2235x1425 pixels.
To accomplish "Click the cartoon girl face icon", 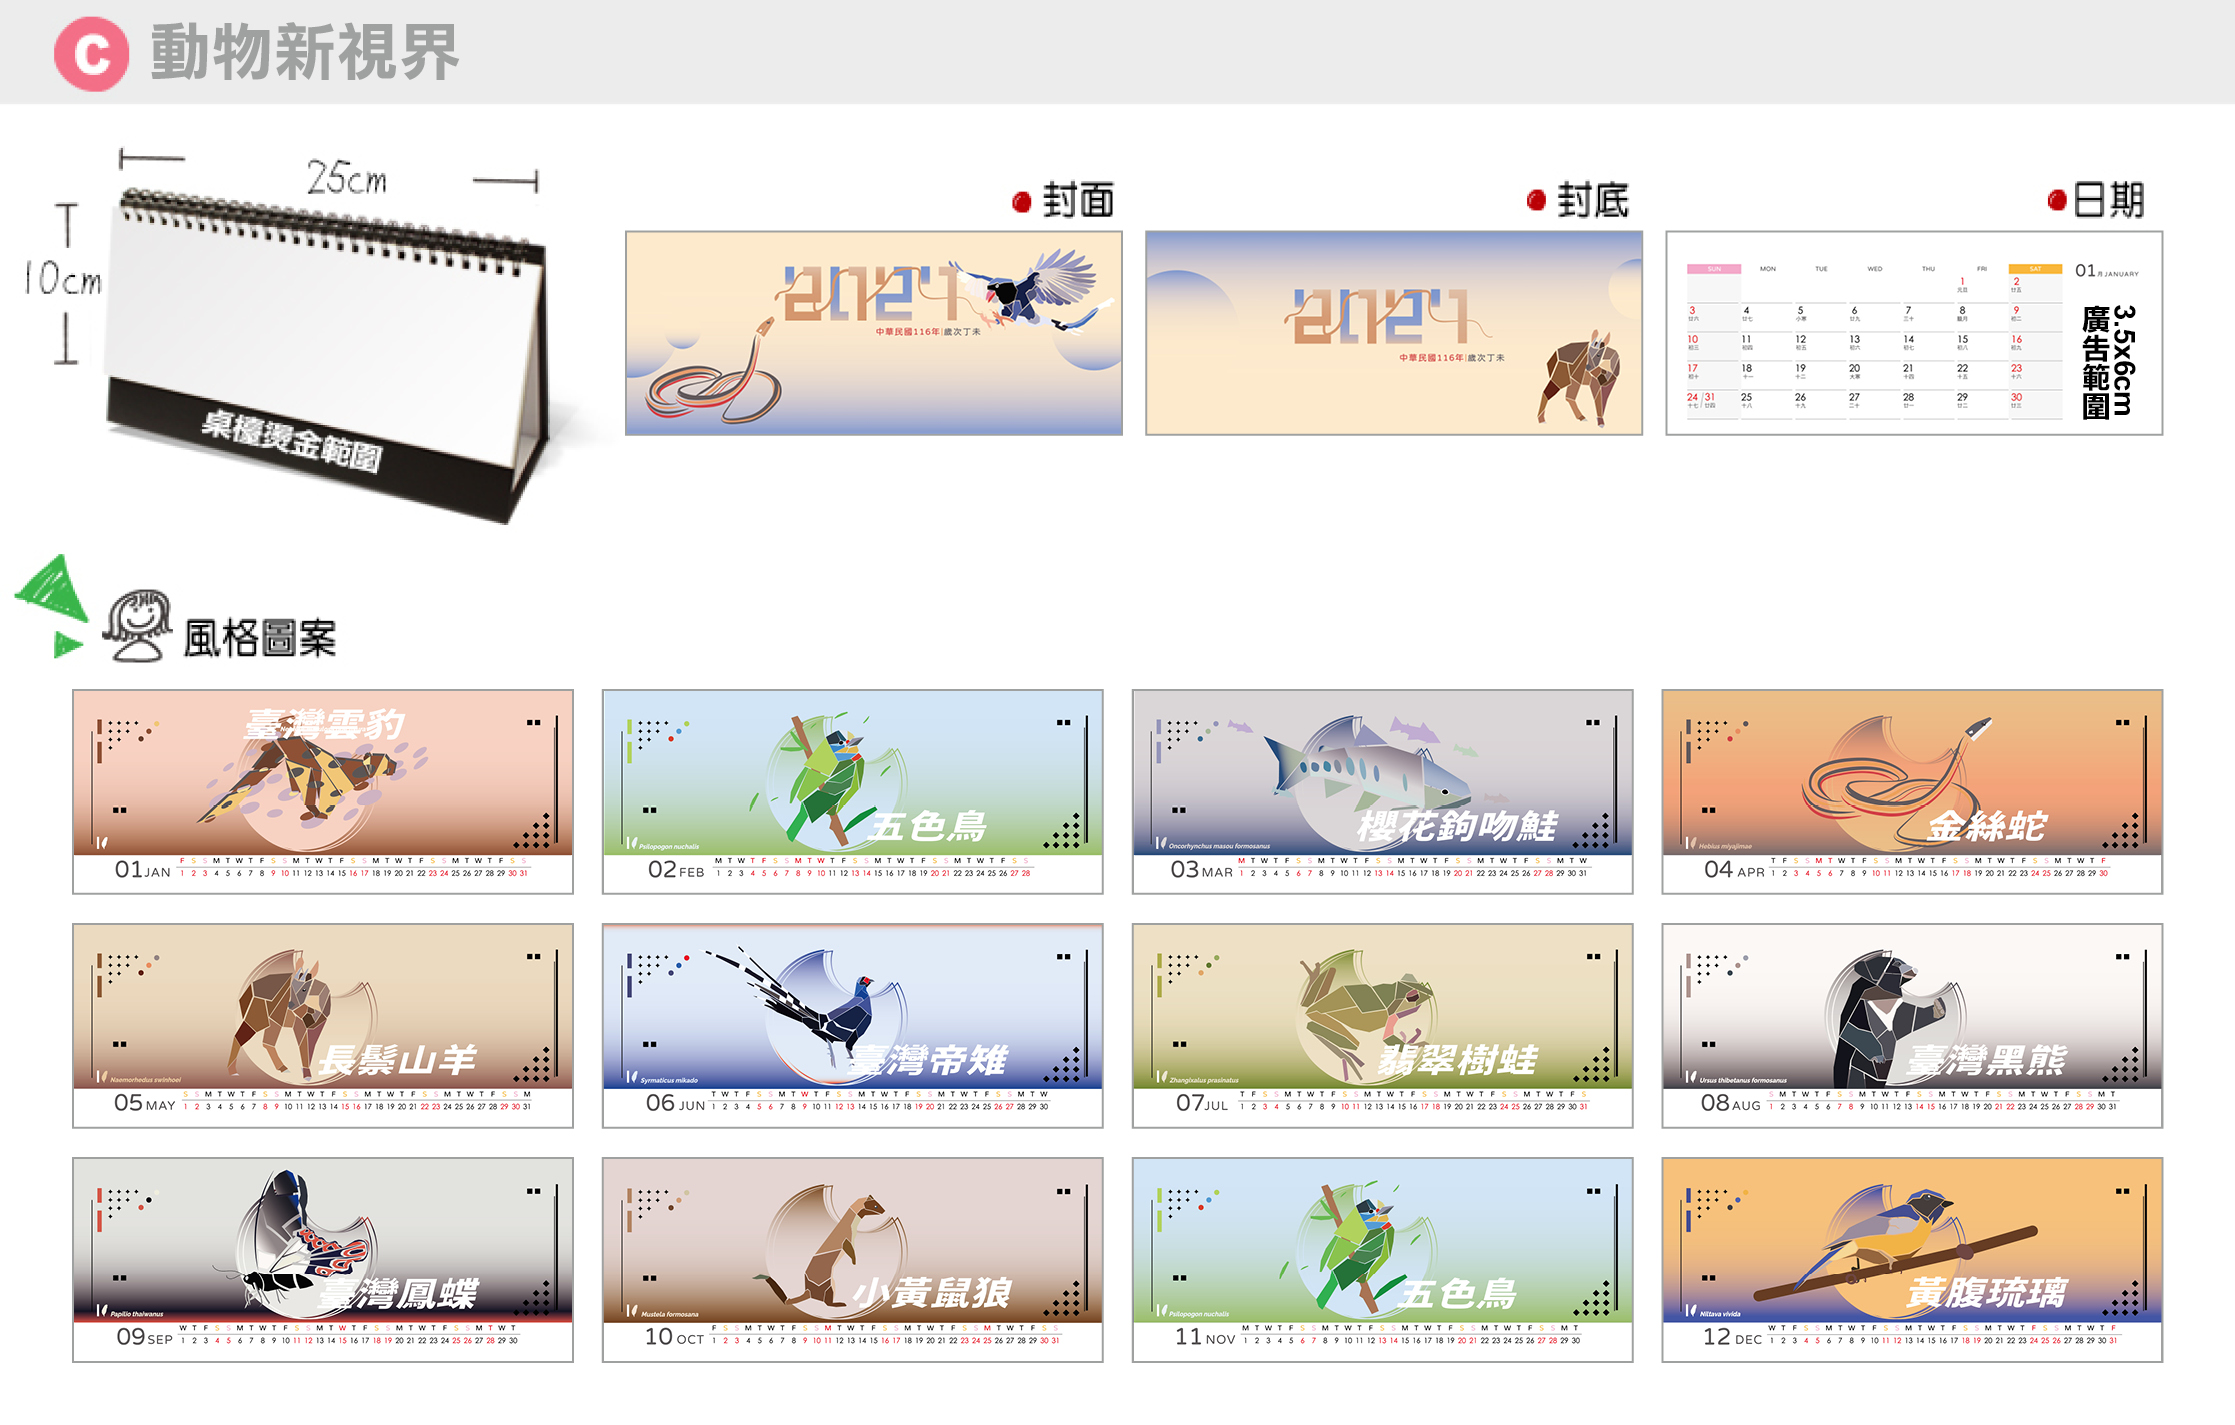I will click(x=138, y=626).
